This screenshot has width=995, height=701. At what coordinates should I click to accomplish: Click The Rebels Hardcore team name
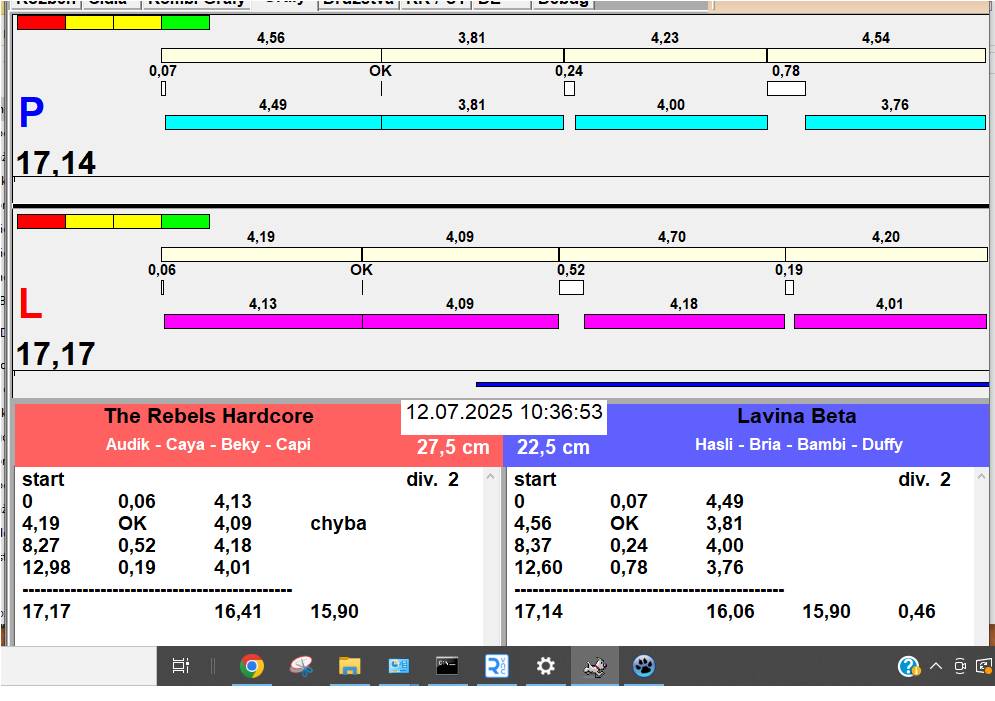point(209,416)
